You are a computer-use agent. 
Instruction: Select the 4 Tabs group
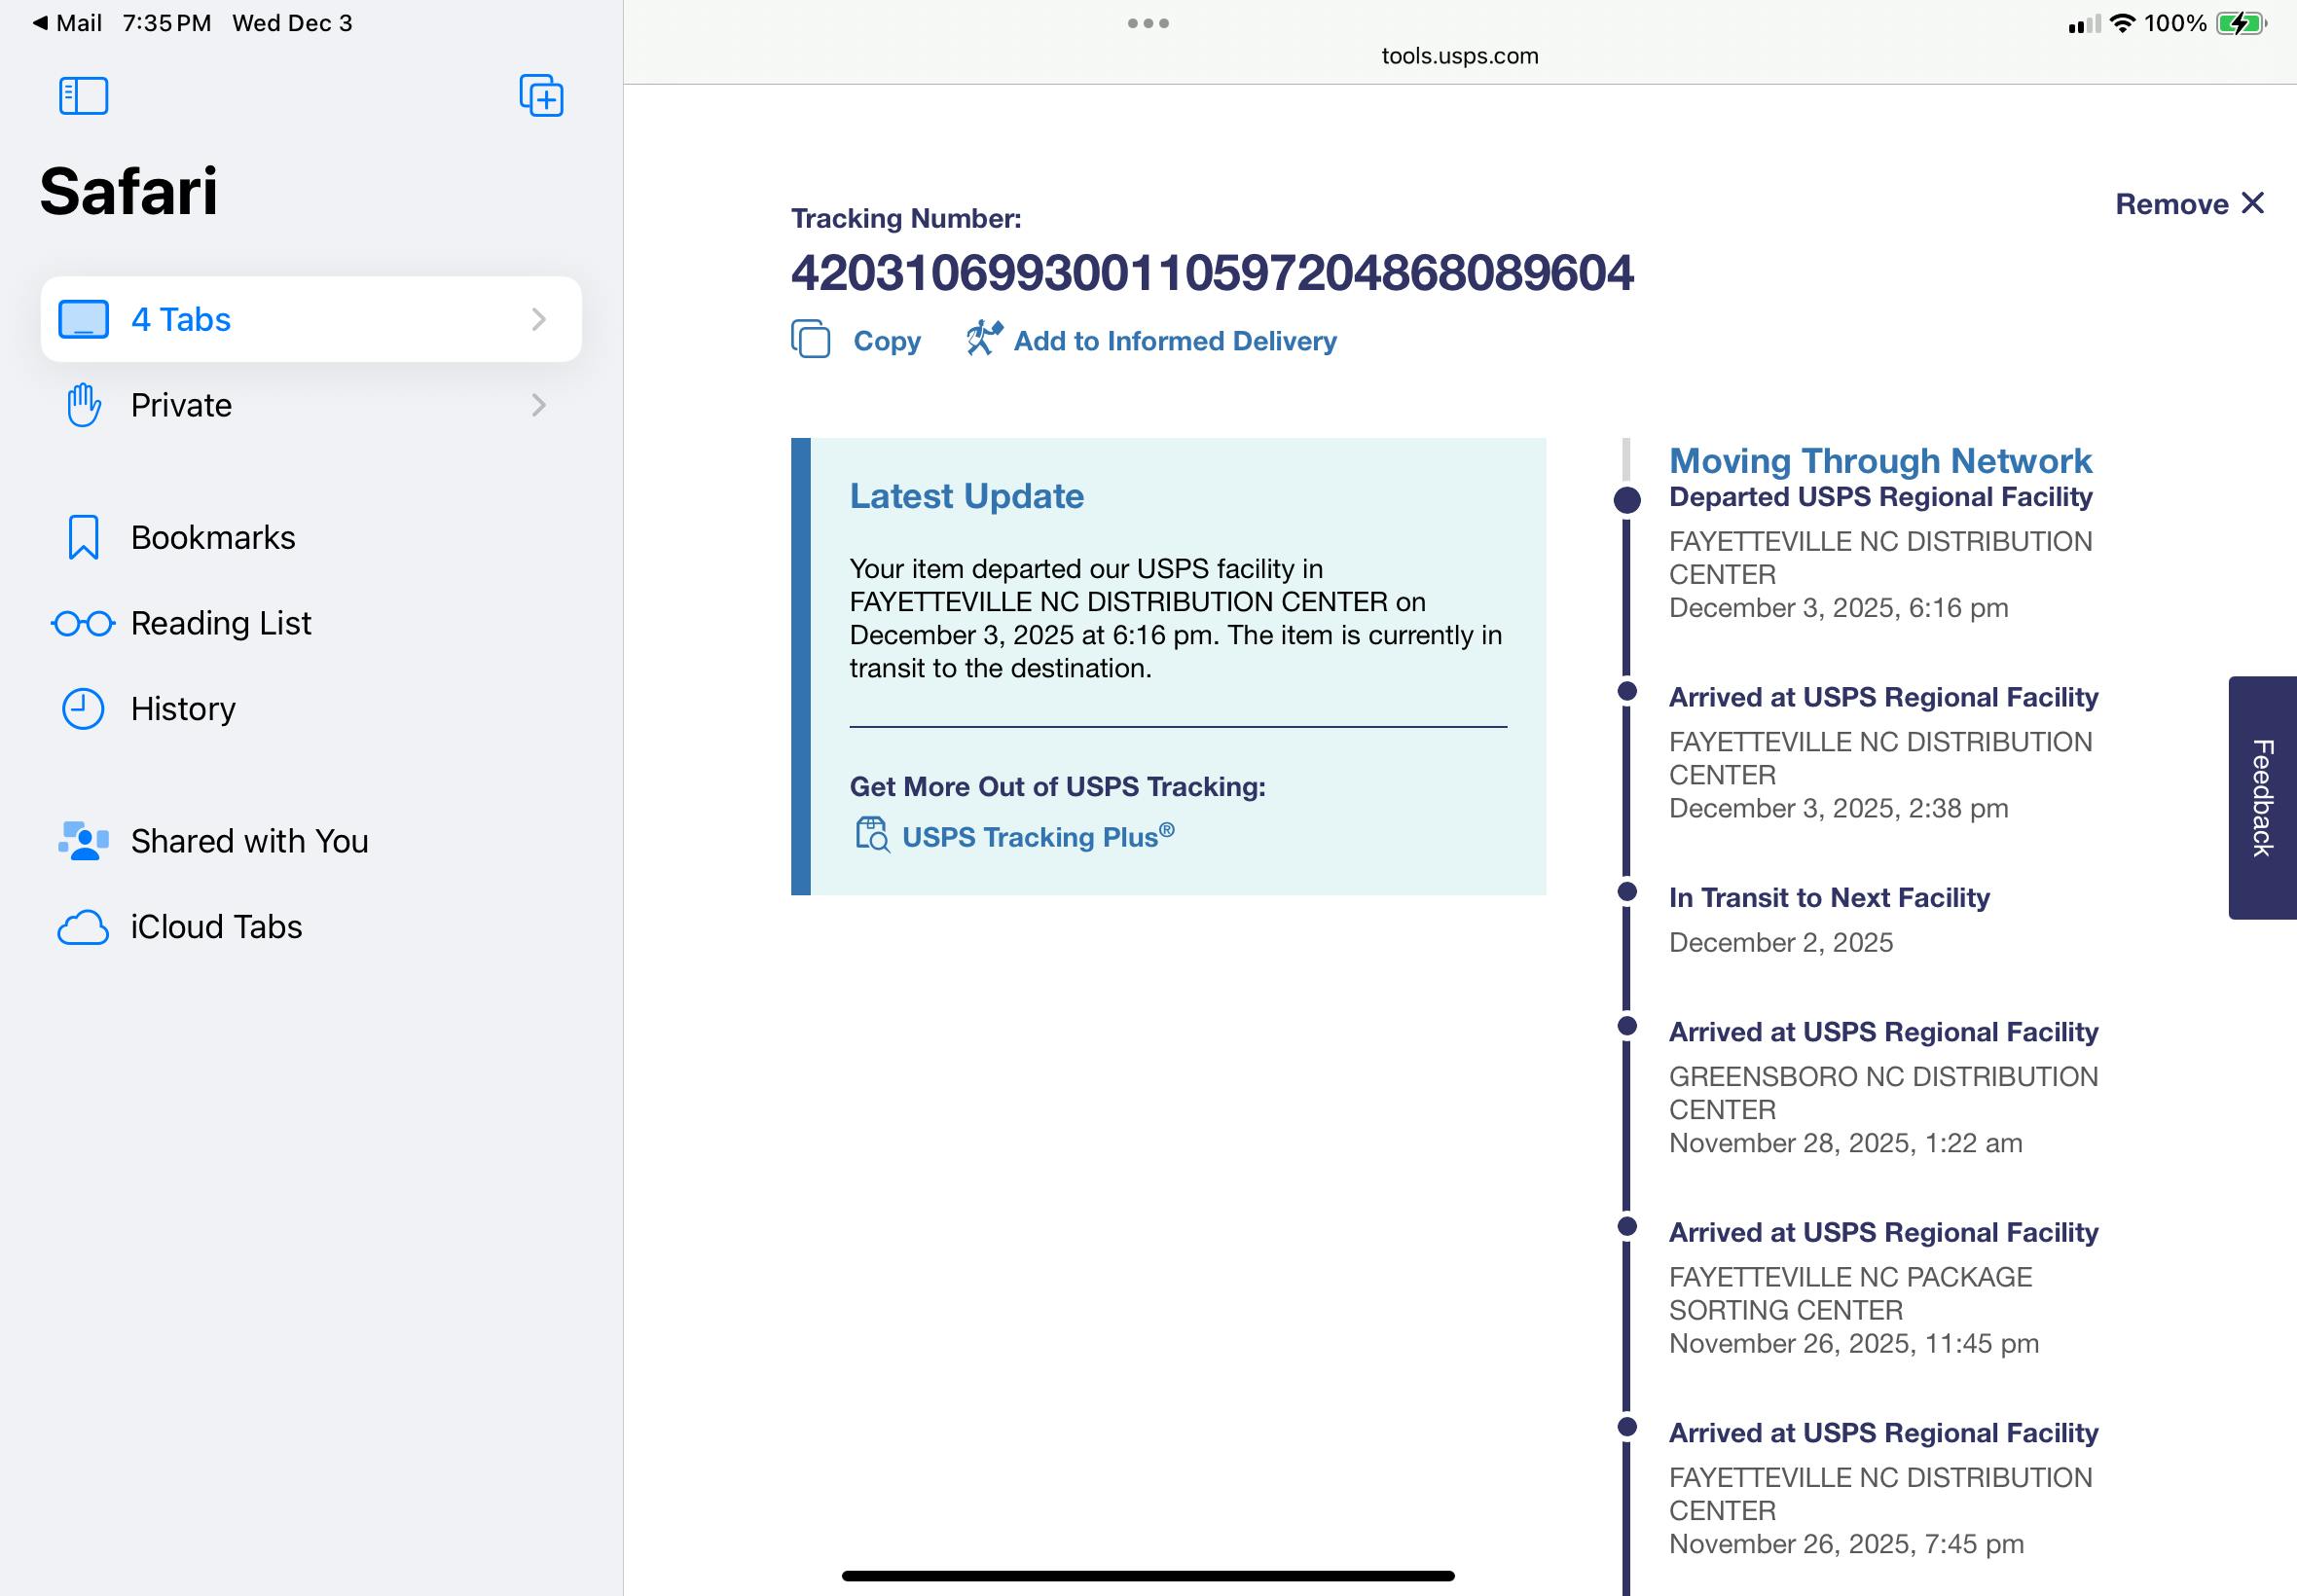(181, 319)
